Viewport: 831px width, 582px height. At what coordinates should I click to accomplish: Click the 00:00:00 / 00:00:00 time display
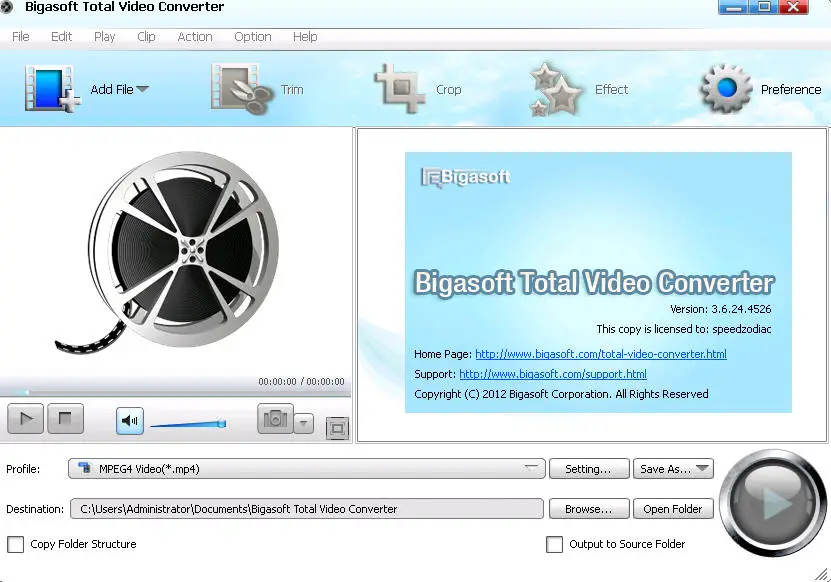(301, 382)
